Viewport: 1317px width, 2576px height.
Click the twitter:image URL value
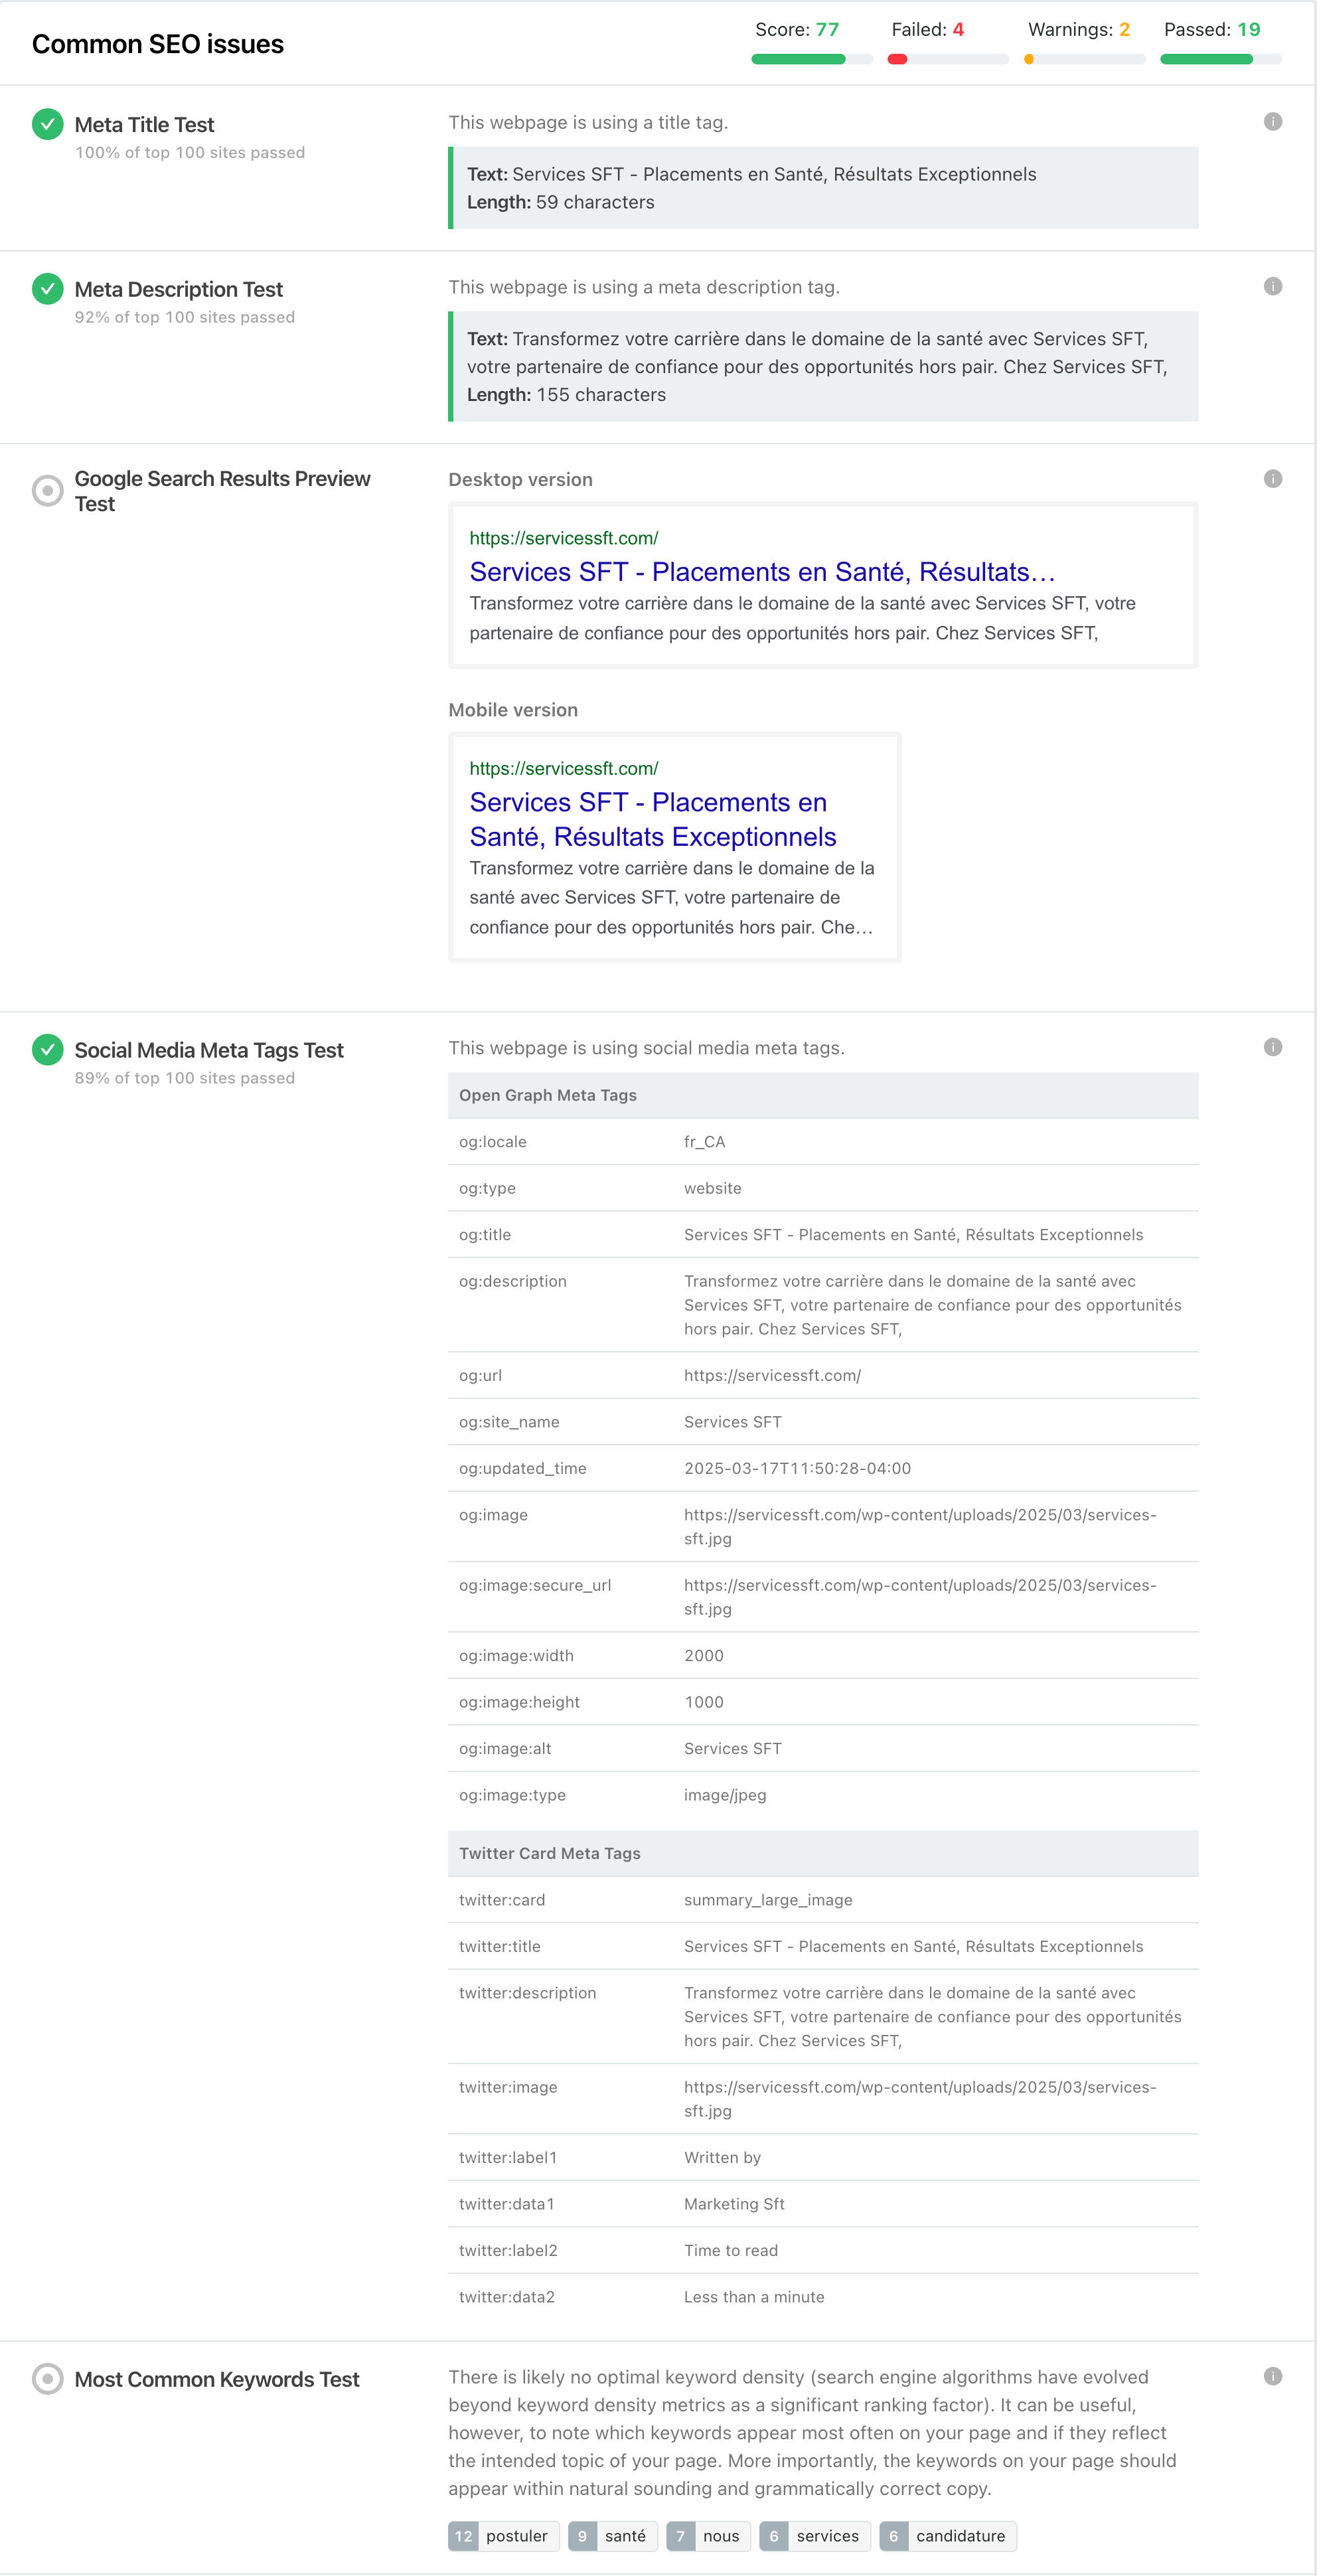point(920,2099)
